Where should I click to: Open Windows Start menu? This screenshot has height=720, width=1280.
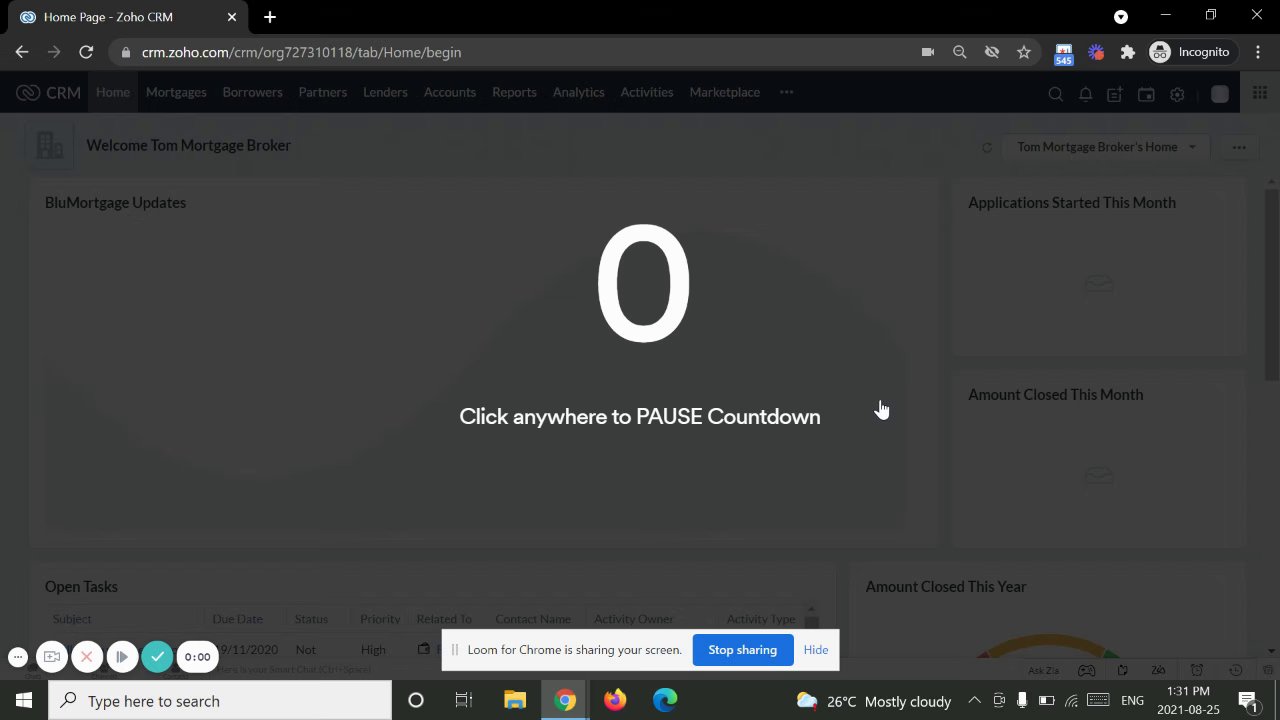tap(24, 701)
